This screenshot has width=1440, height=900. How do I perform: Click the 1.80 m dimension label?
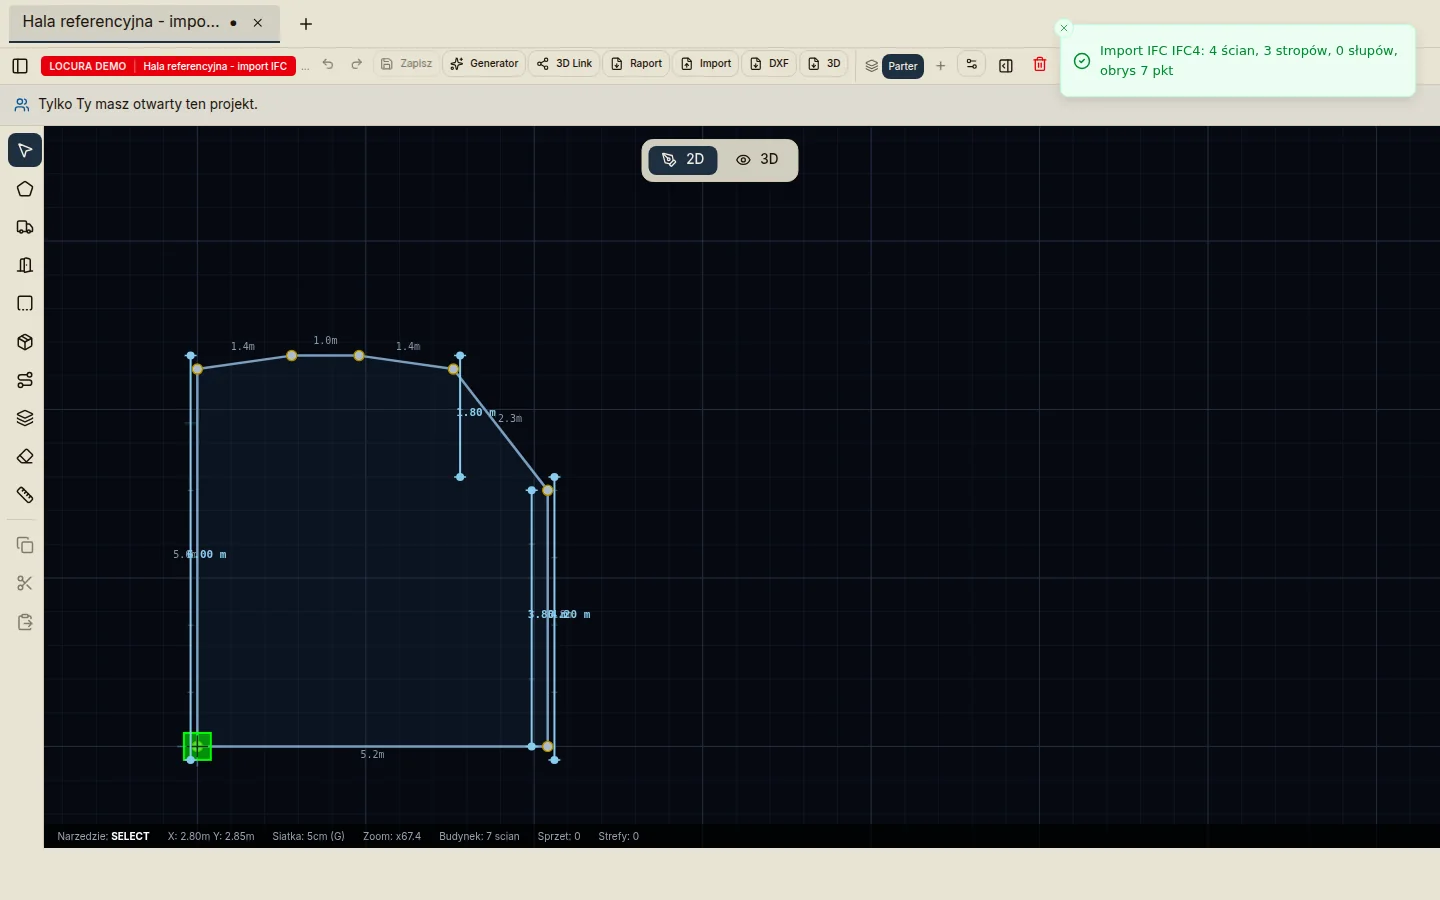click(x=476, y=413)
